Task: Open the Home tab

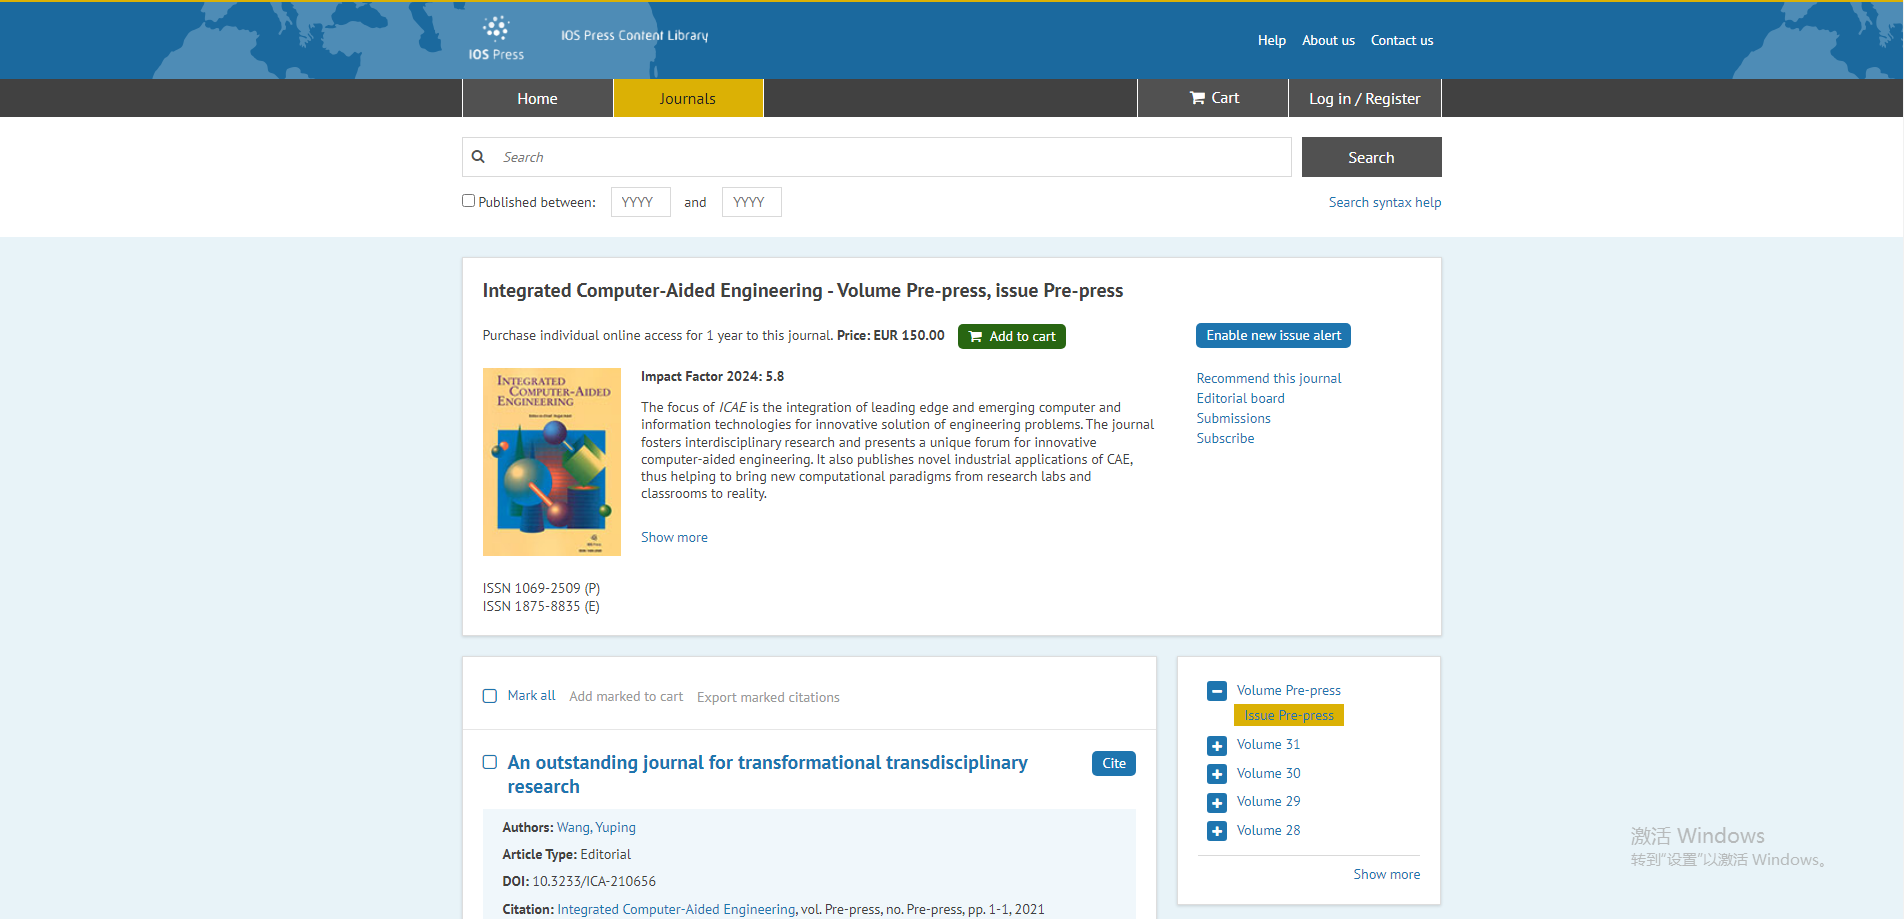Action: pos(538,98)
